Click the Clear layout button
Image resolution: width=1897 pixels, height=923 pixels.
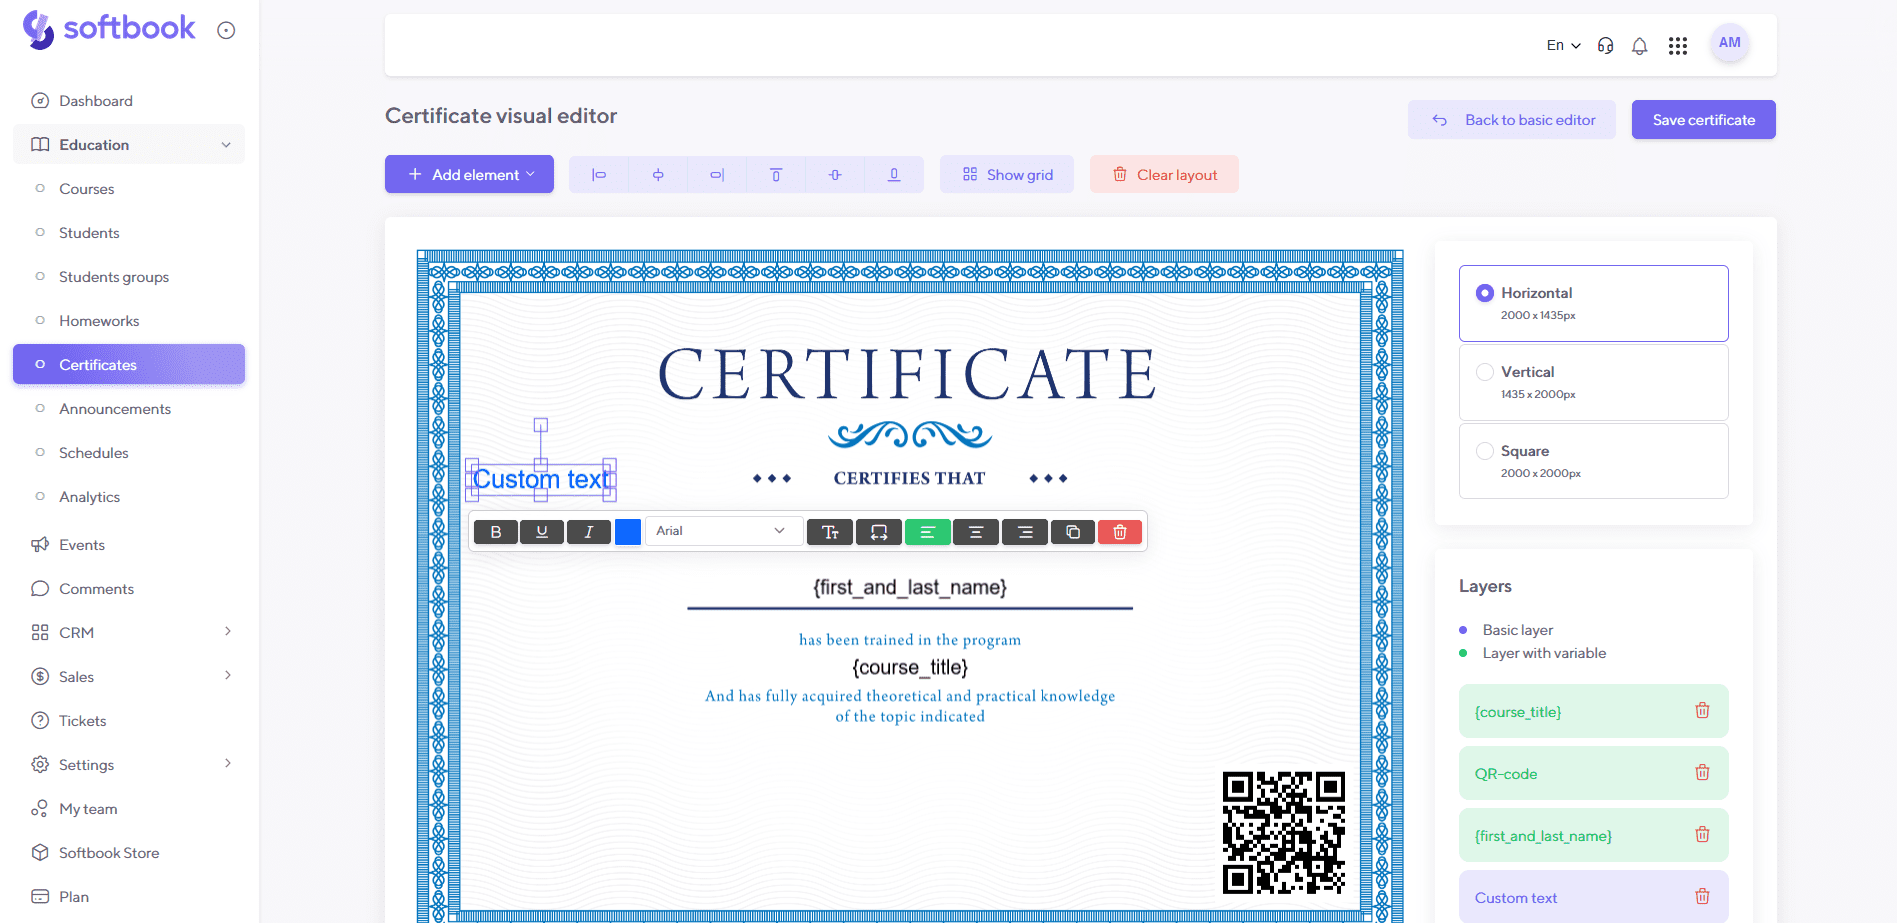point(1164,174)
